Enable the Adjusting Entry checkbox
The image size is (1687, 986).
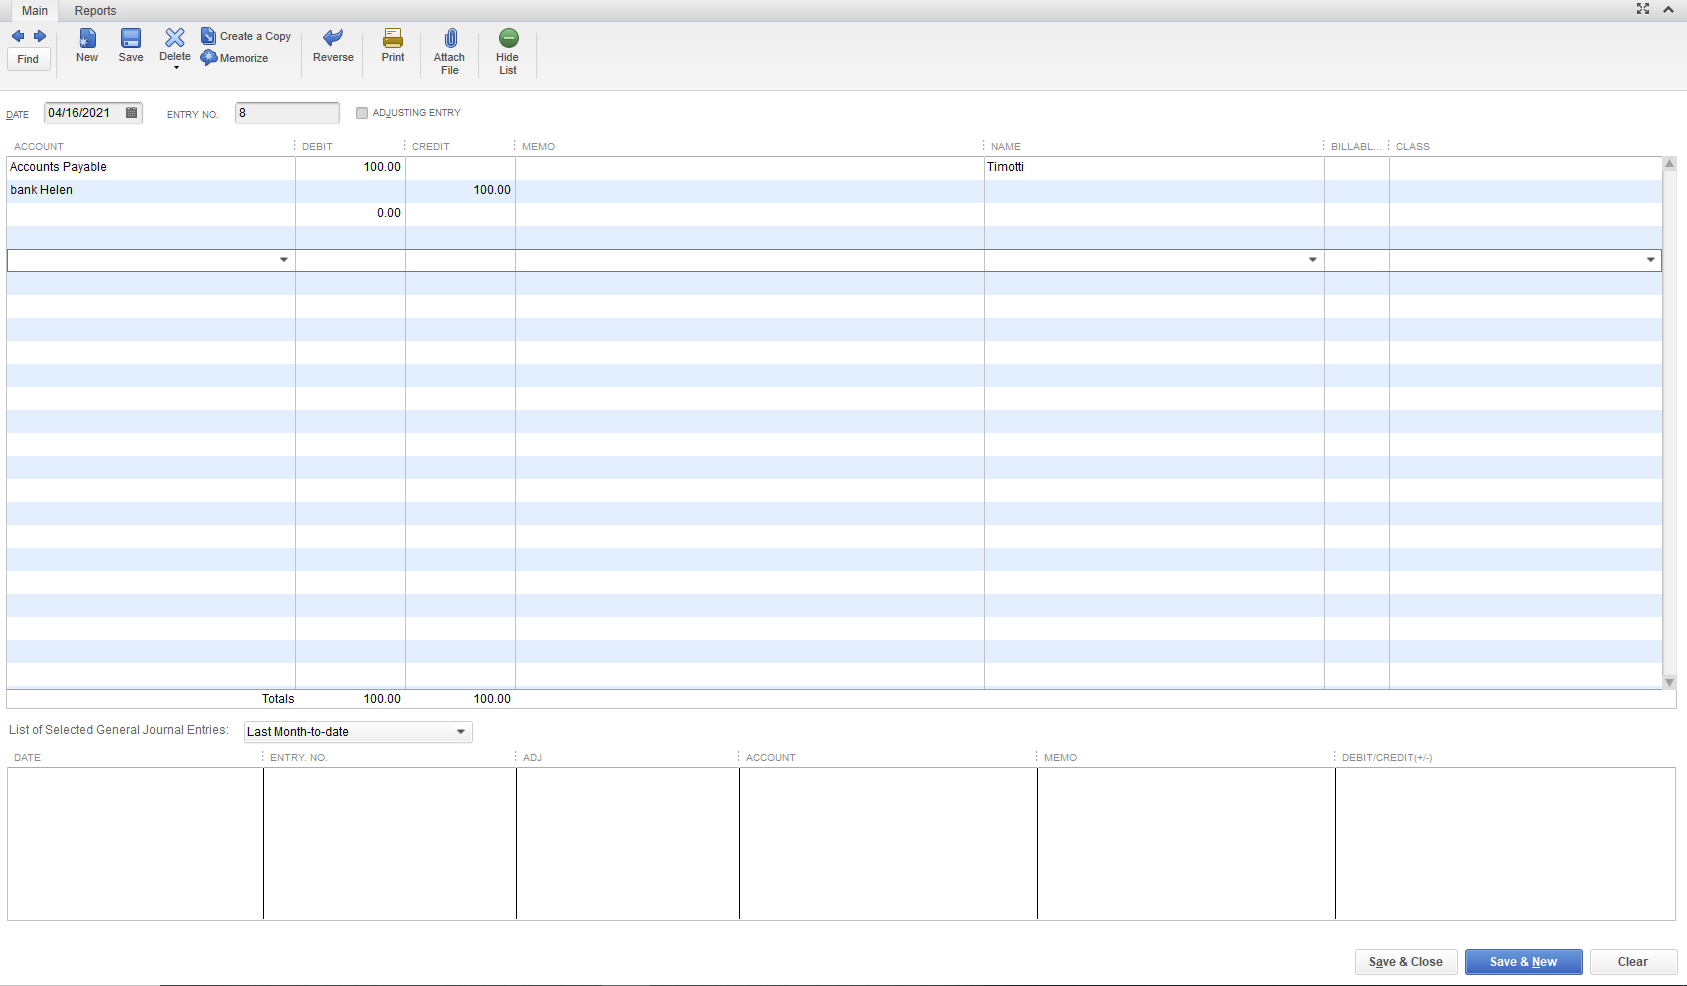point(362,113)
